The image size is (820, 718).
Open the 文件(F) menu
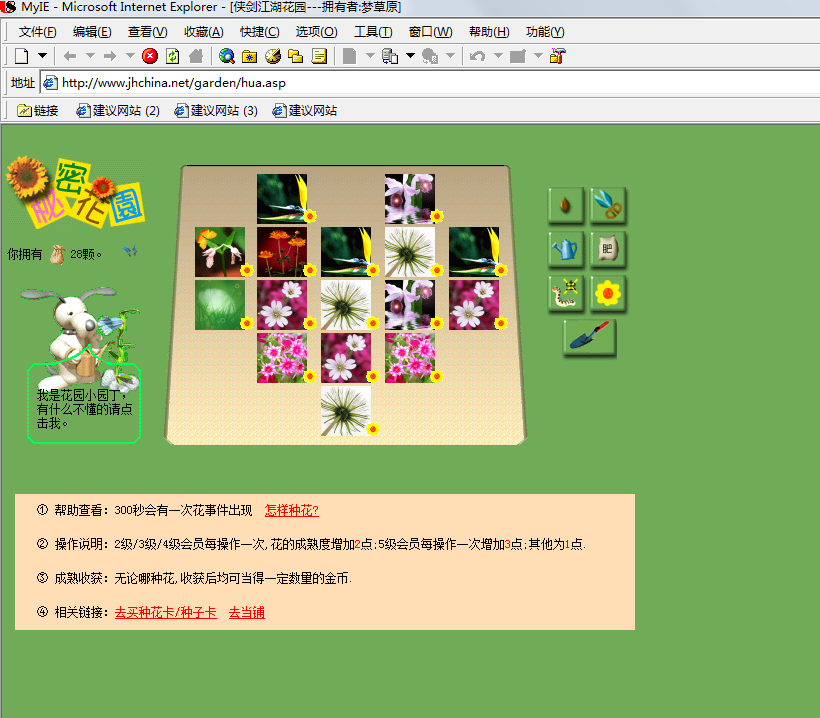coord(38,32)
